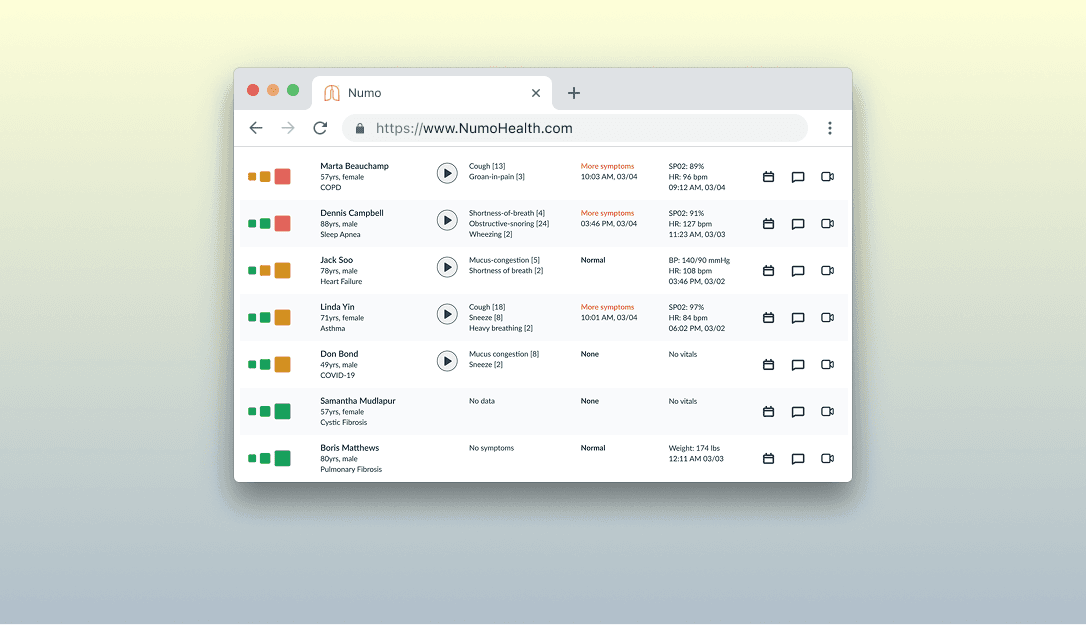Play Dennis Campbell's symptom recording
1086x625 pixels.
point(447,220)
